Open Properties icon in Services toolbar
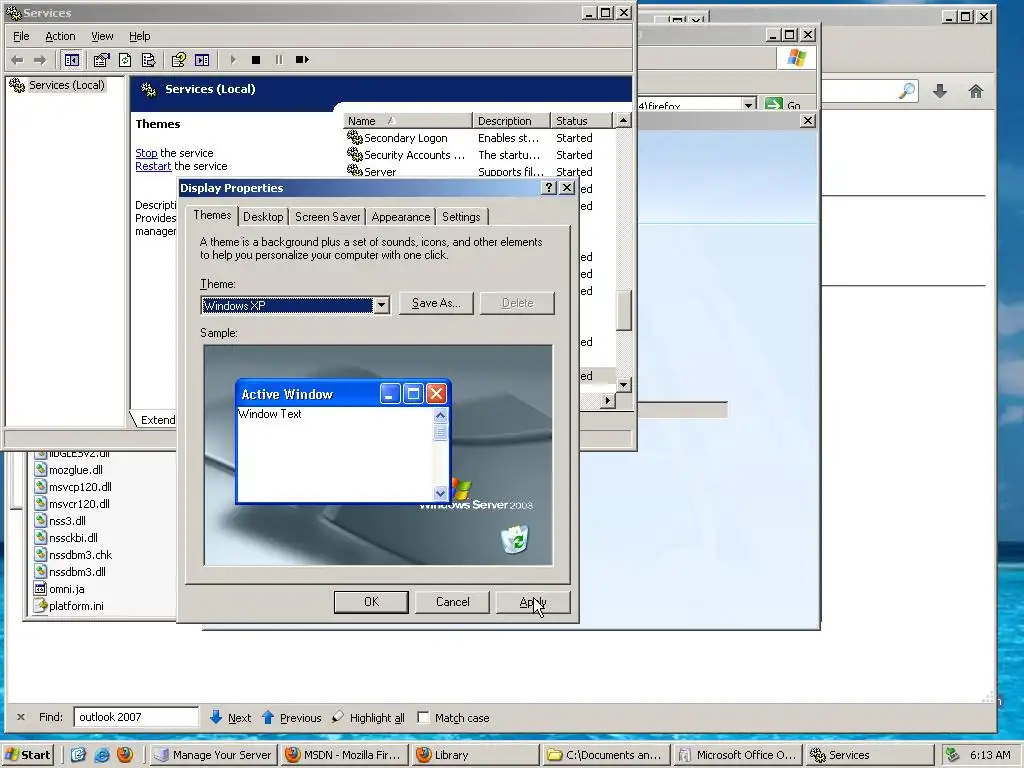Viewport: 1024px width, 768px height. point(101,60)
